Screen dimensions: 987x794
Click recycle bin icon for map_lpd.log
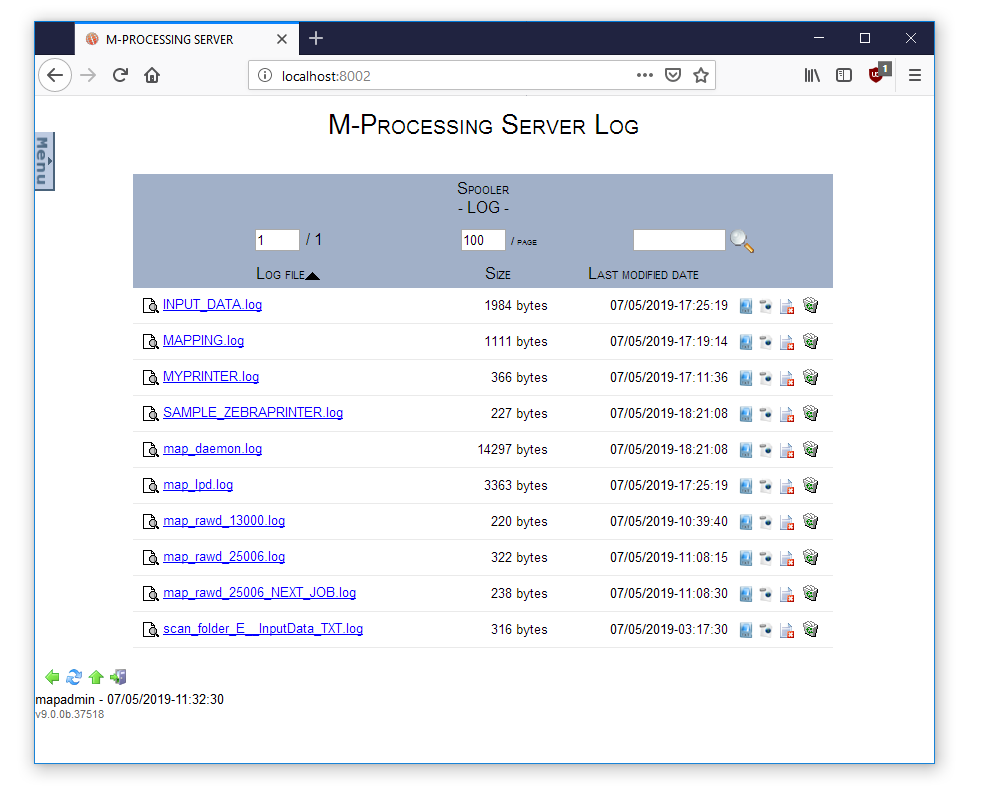click(811, 486)
